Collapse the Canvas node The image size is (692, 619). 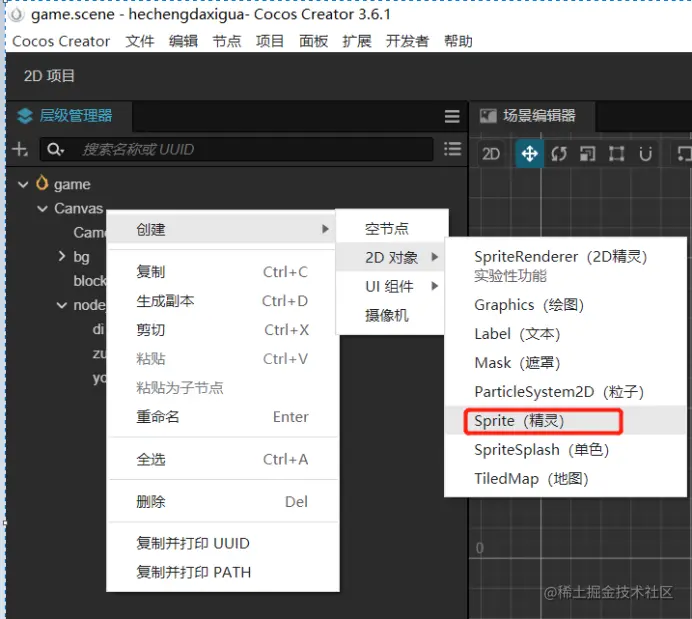pos(42,209)
